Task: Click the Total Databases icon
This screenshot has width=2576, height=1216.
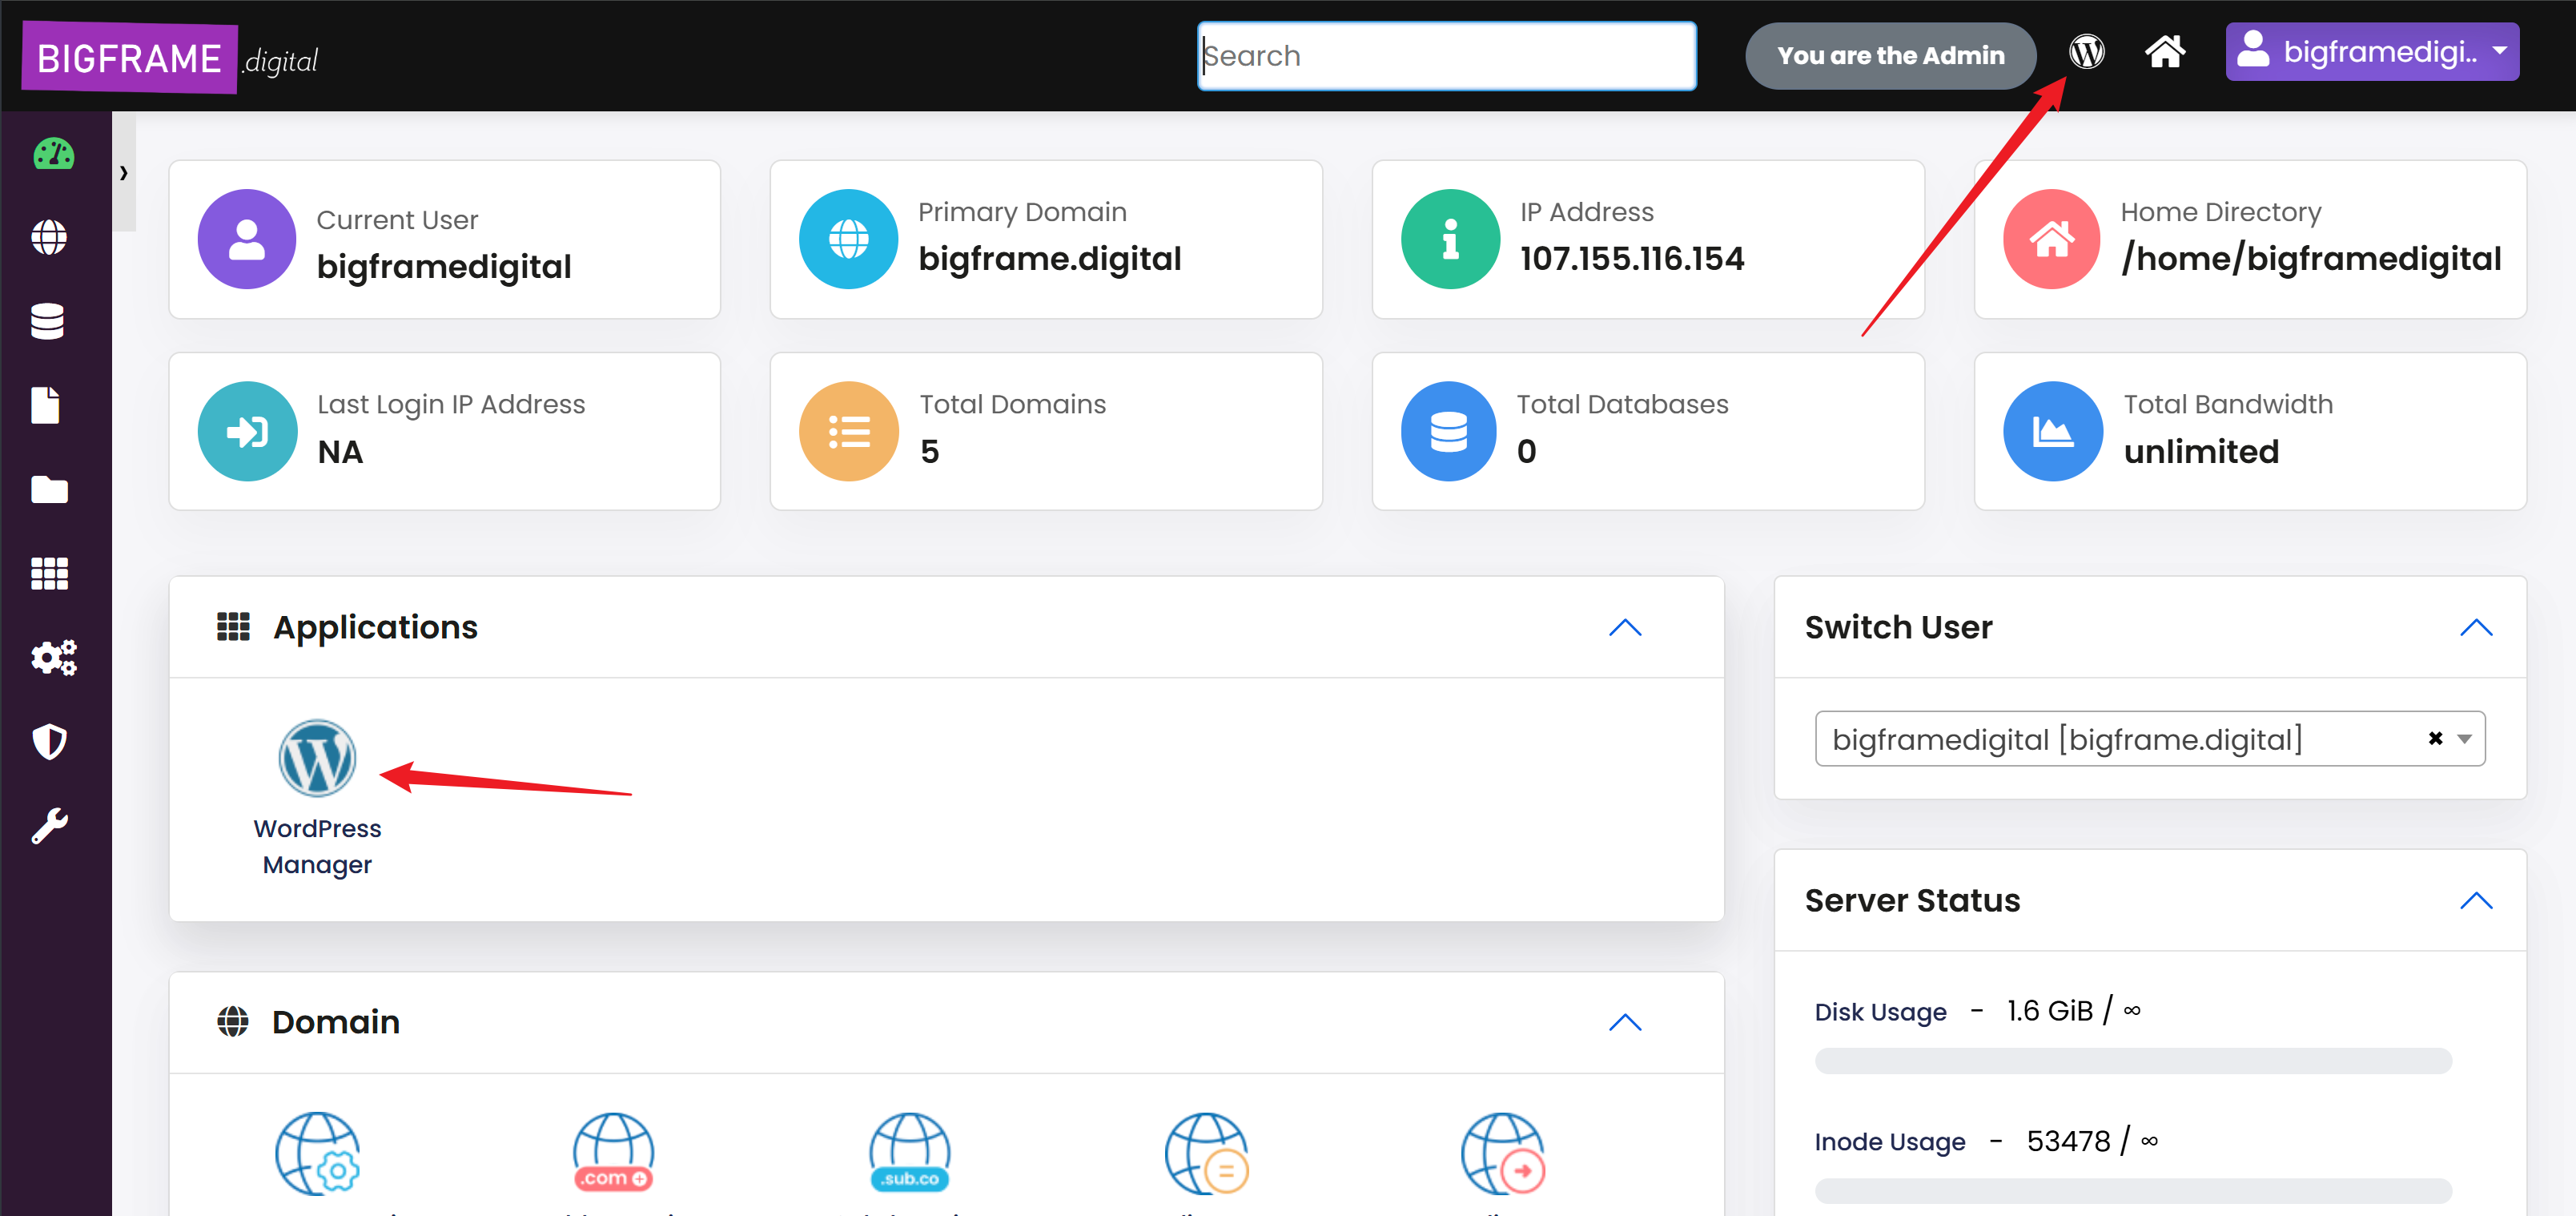Action: 1450,431
